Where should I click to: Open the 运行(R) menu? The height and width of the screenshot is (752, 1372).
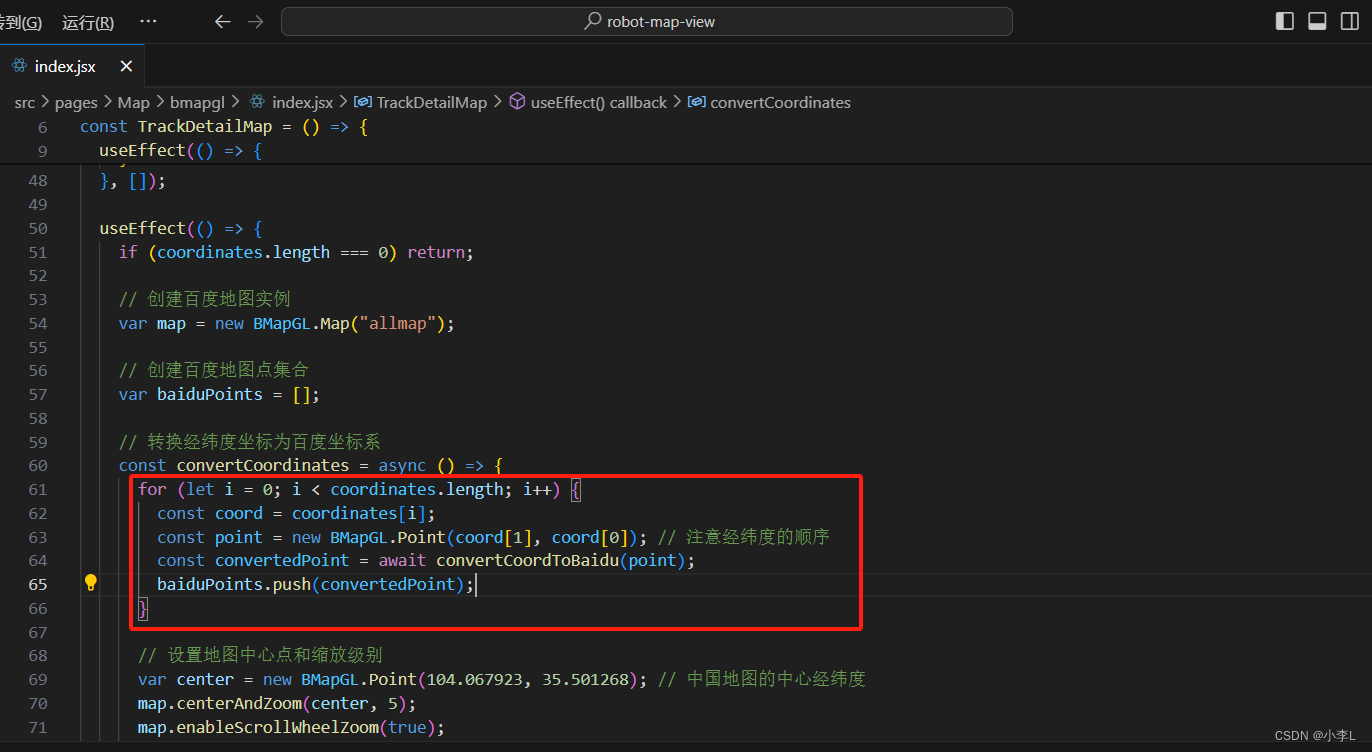(x=86, y=20)
